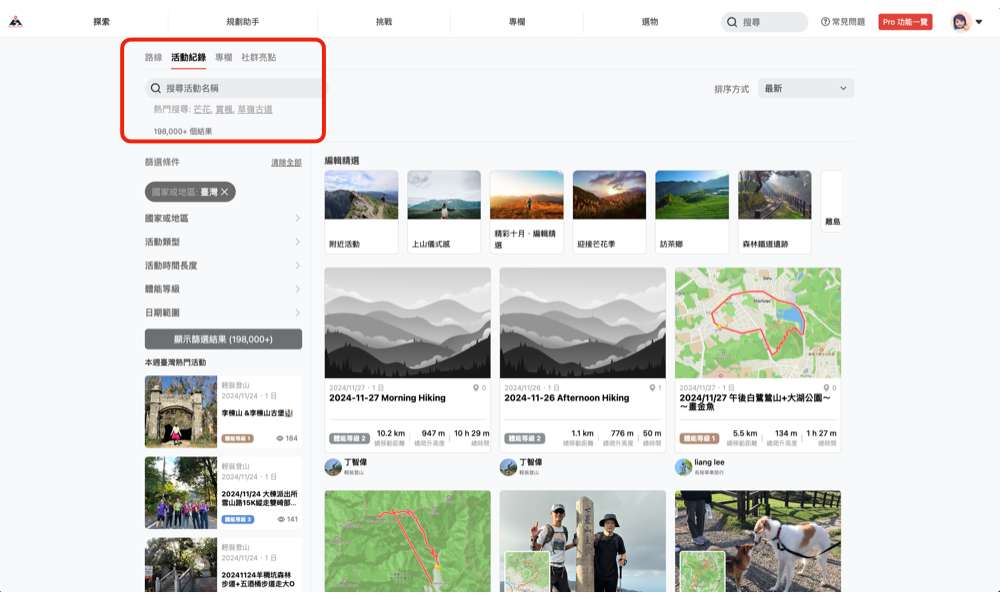Click the question mark icon by 常見問題

(825, 22)
